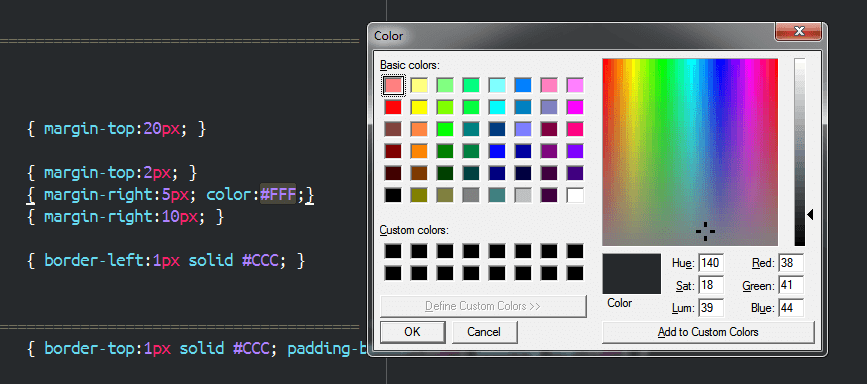
Task: Select last custom color slot in bottom row
Action: point(575,273)
